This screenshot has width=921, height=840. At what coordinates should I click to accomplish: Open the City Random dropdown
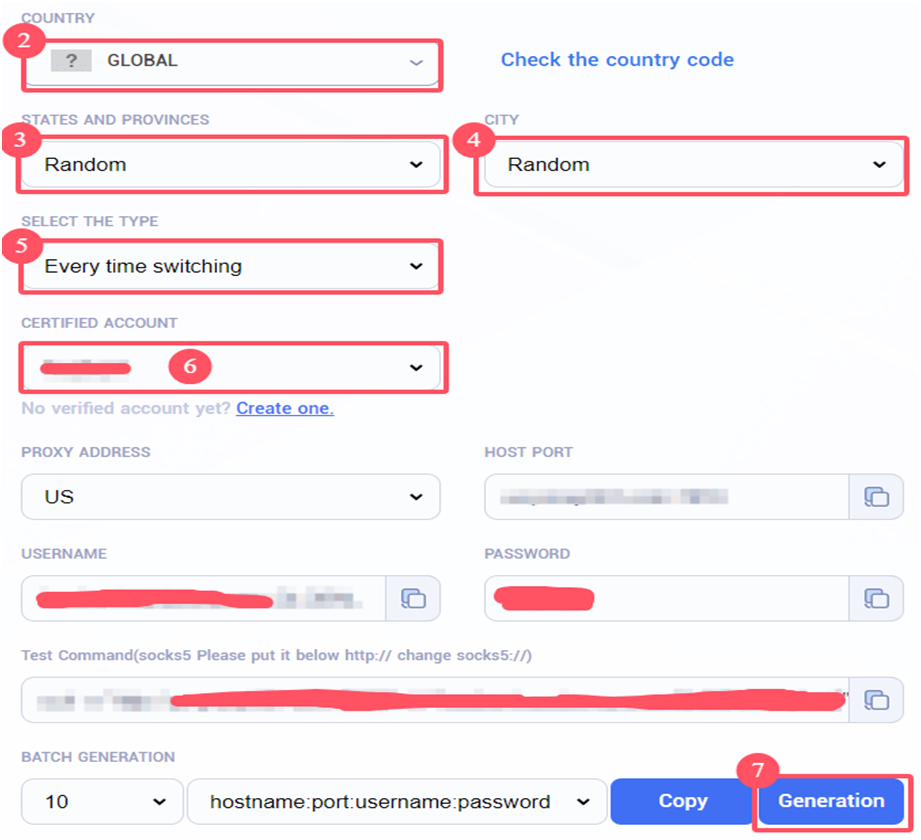(695, 165)
